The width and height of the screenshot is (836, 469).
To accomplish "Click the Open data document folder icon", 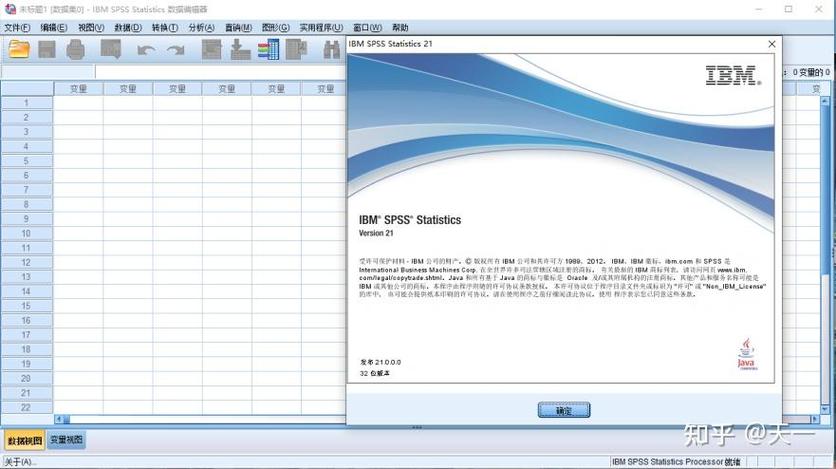I will pyautogui.click(x=19, y=49).
